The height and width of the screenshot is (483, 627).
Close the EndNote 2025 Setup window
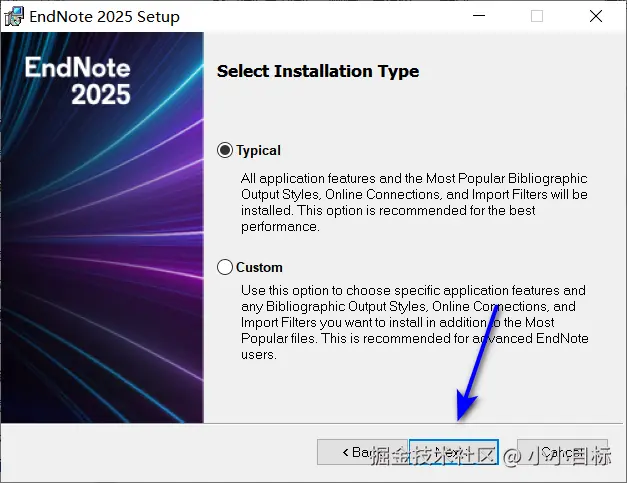pyautogui.click(x=596, y=16)
